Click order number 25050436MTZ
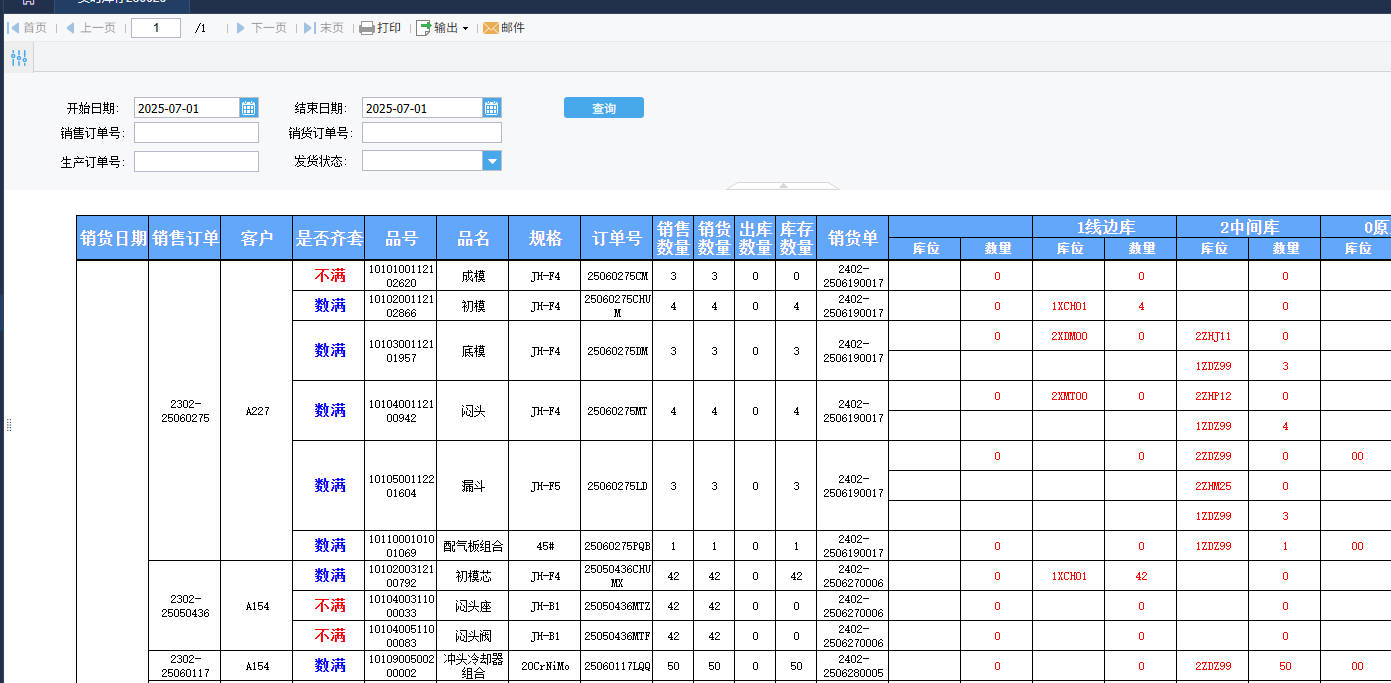 [617, 606]
